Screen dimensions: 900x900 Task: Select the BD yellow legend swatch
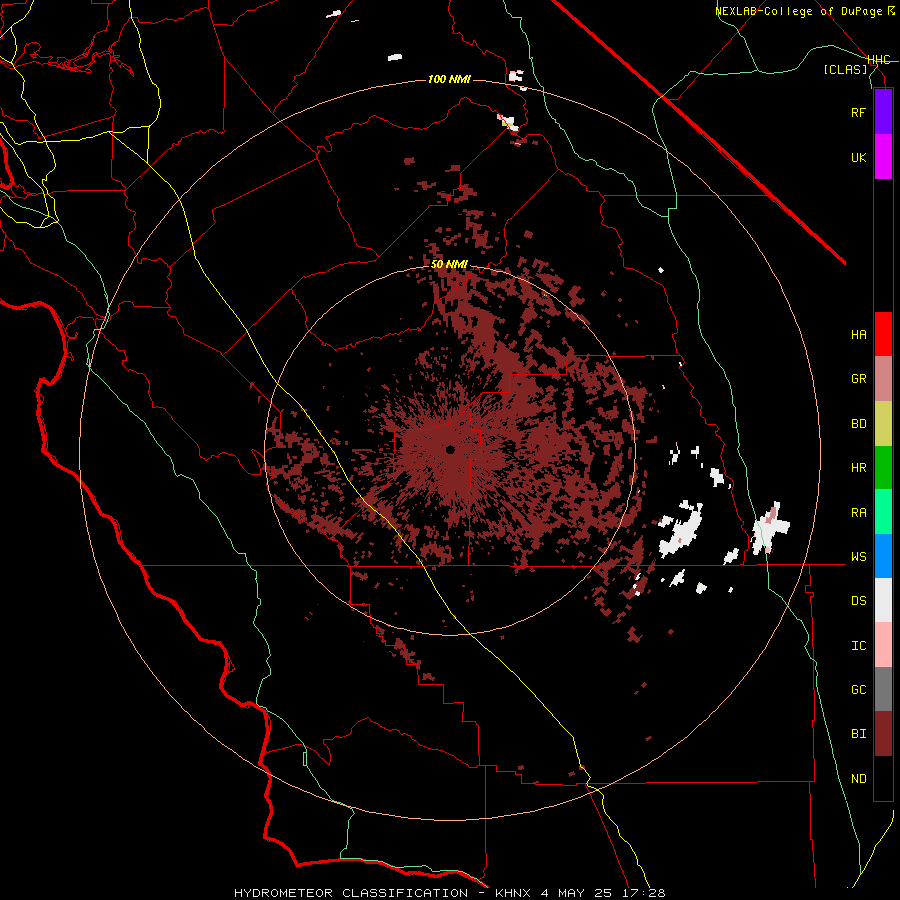pyautogui.click(x=883, y=423)
